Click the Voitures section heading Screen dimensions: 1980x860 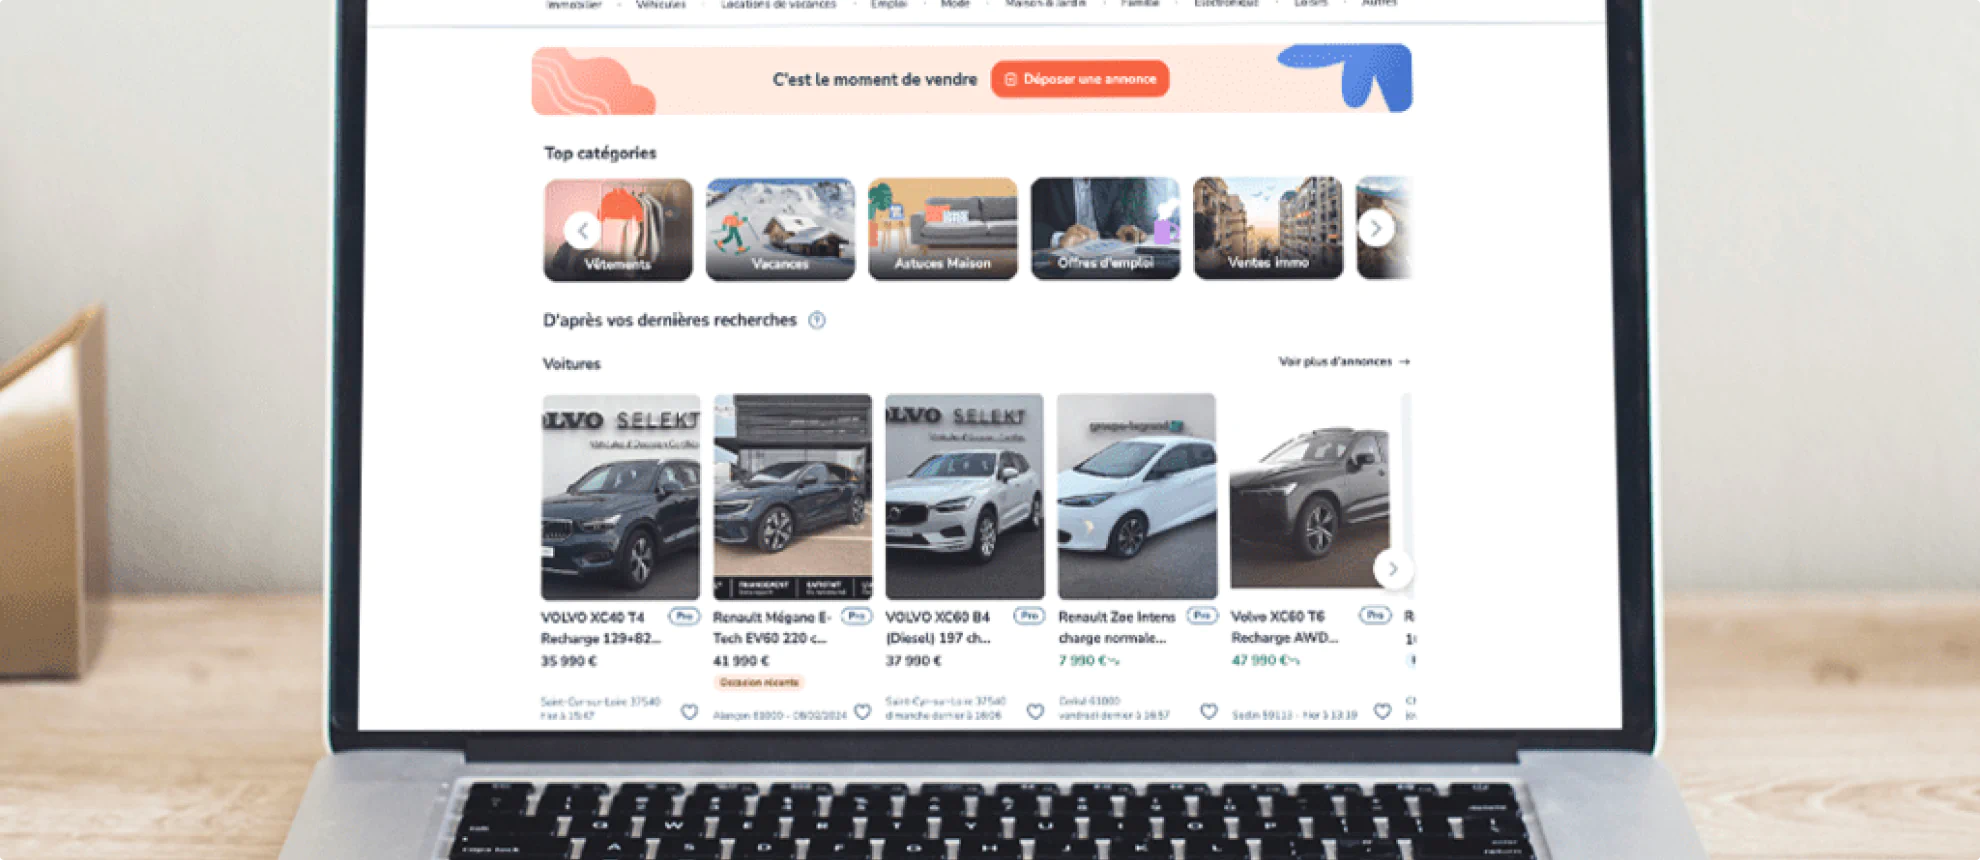(x=572, y=364)
